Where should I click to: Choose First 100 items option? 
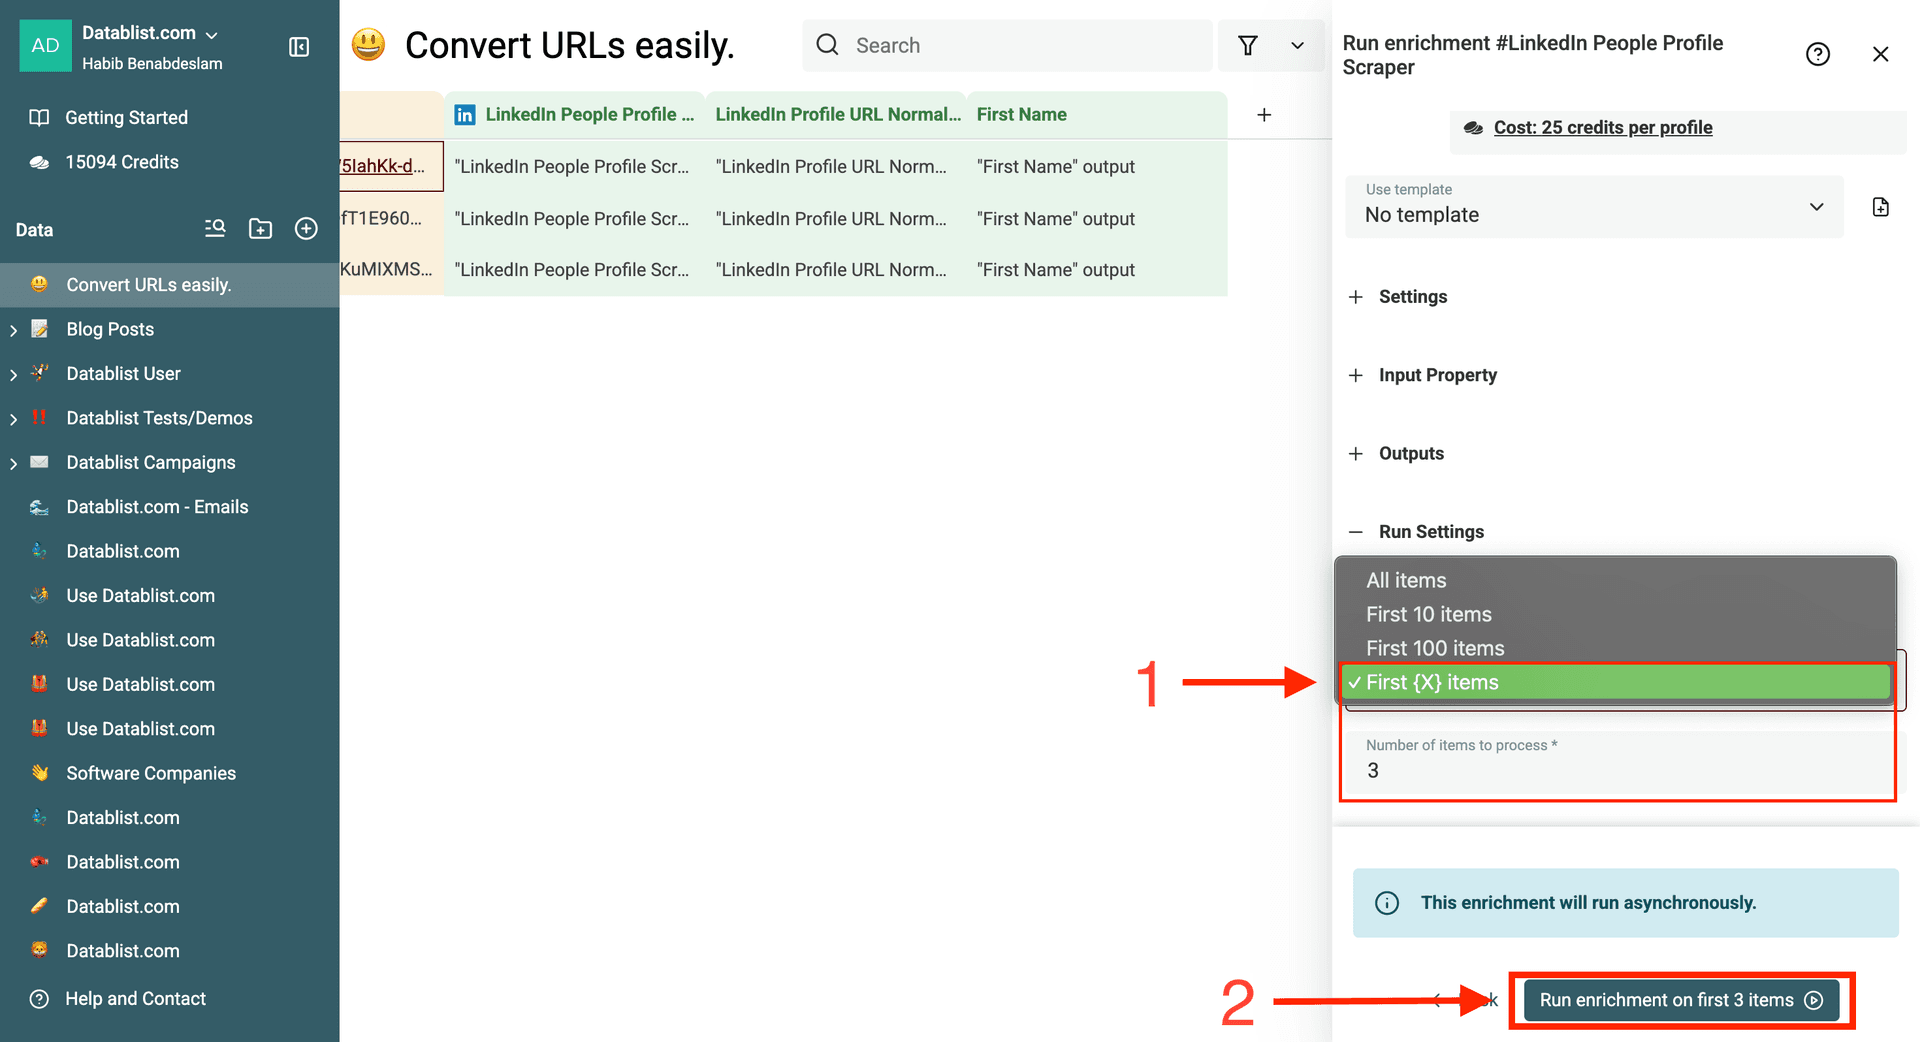click(x=1435, y=649)
